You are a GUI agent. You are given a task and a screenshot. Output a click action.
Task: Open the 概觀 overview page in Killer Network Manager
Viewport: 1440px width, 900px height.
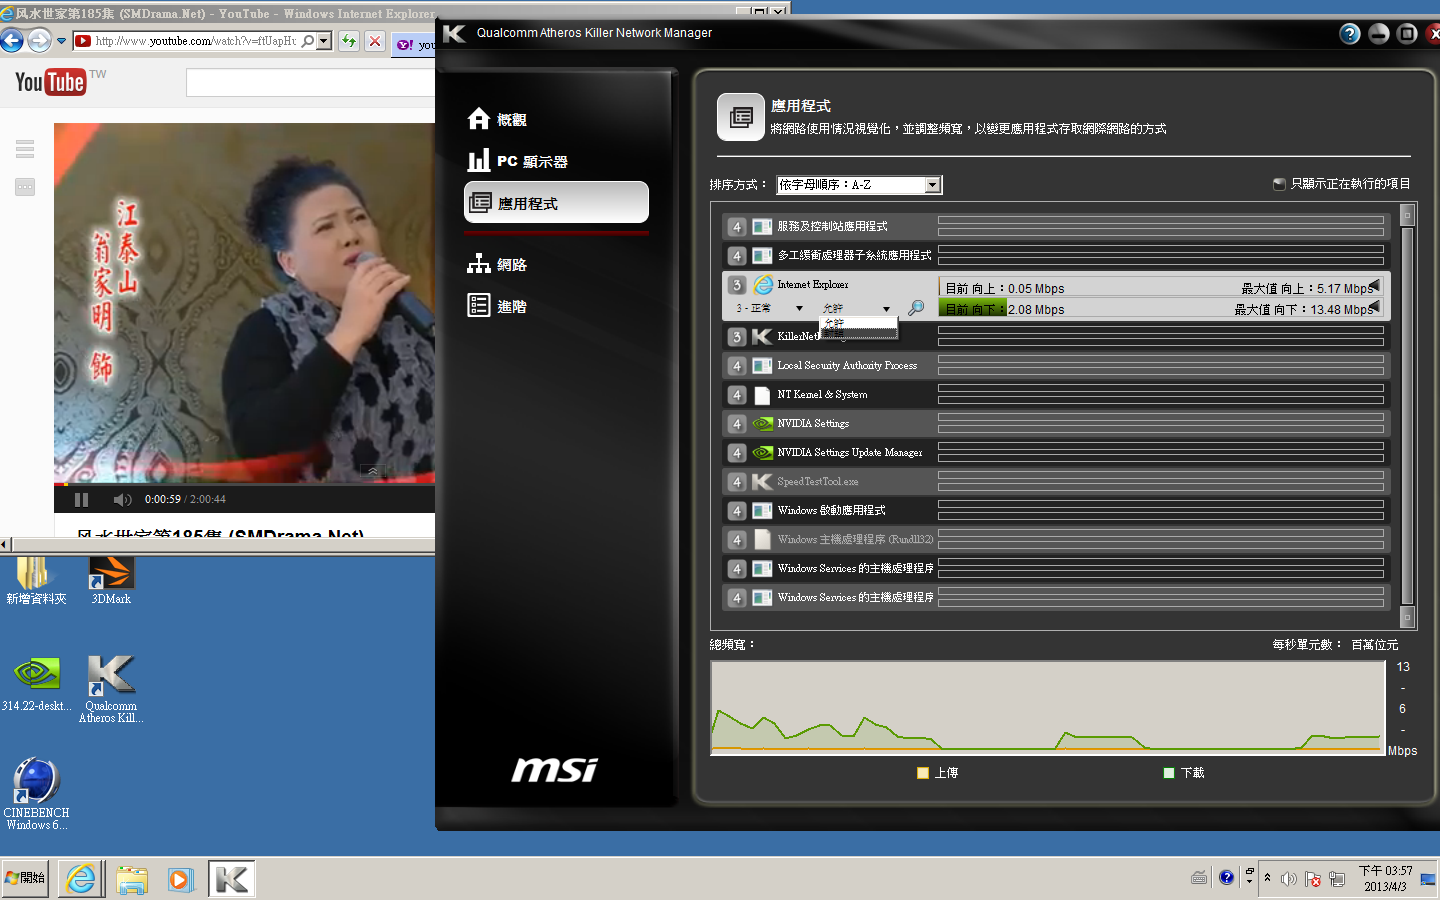click(498, 119)
